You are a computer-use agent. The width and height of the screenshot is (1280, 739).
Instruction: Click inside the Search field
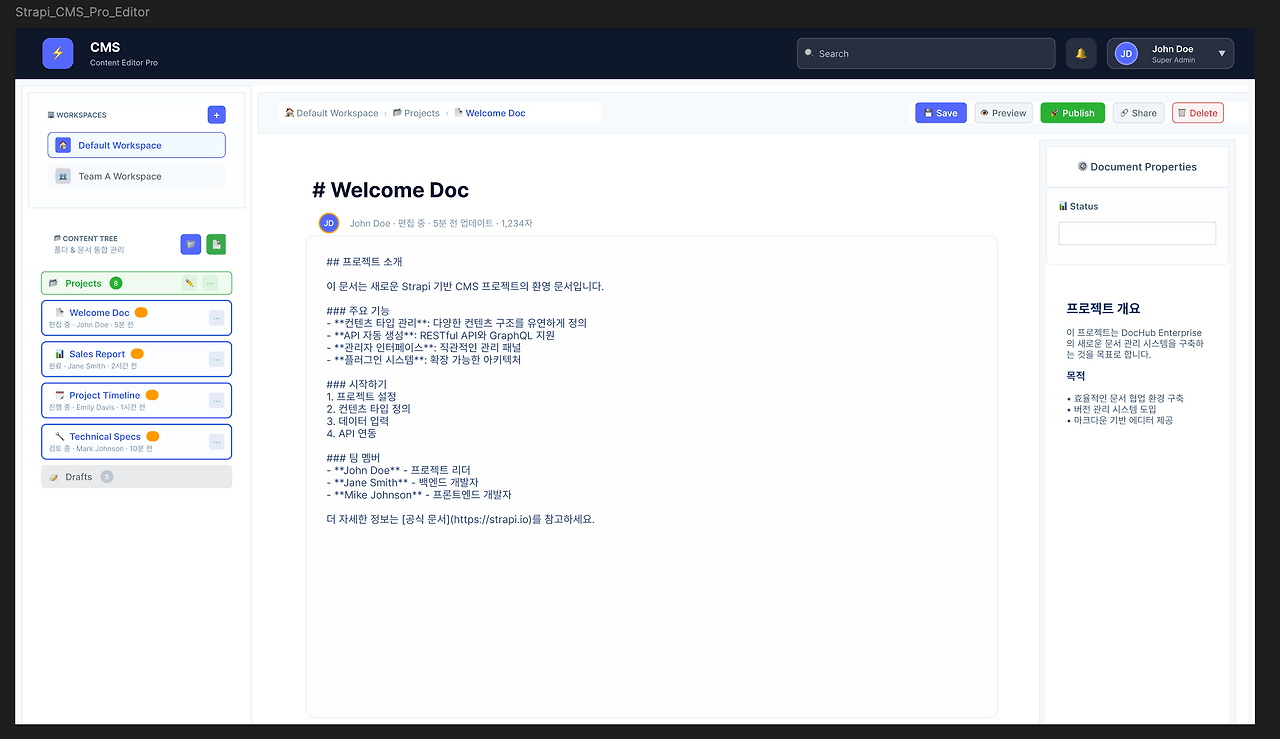925,53
